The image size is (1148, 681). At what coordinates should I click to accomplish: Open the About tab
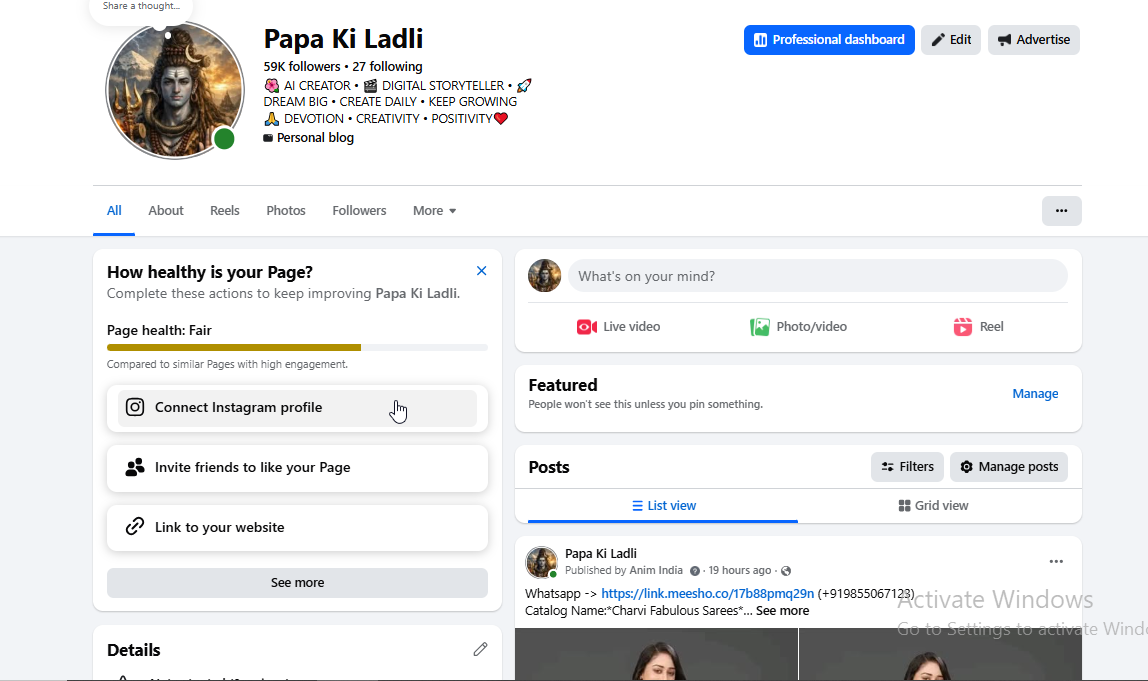pyautogui.click(x=165, y=211)
